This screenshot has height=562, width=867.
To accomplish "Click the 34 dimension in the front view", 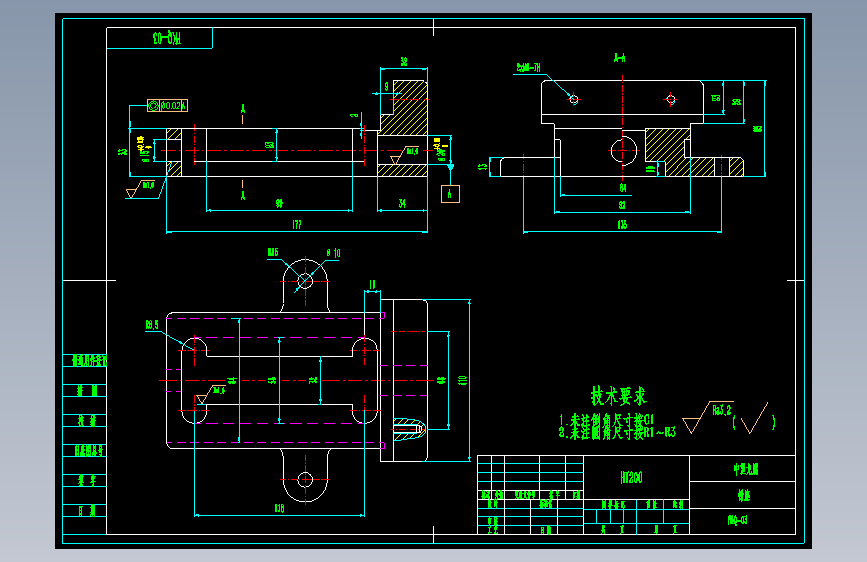I will (402, 204).
